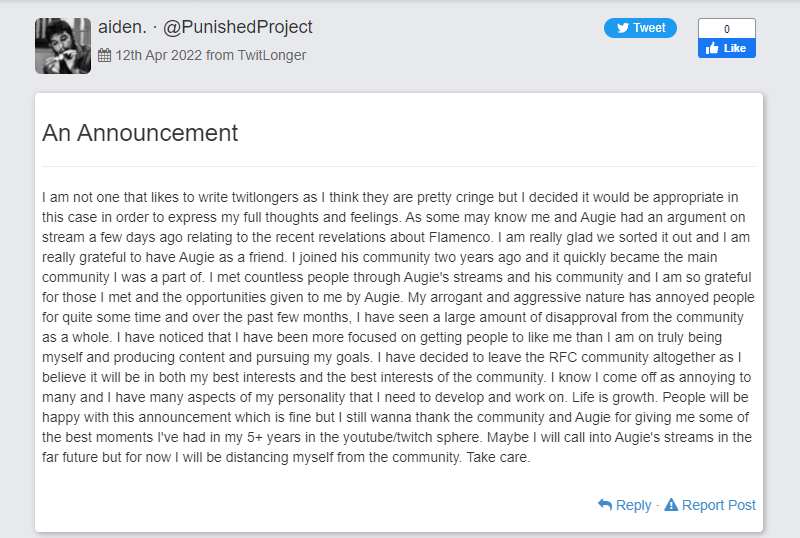
Task: Click the like count box showing 0
Action: pyautogui.click(x=727, y=29)
